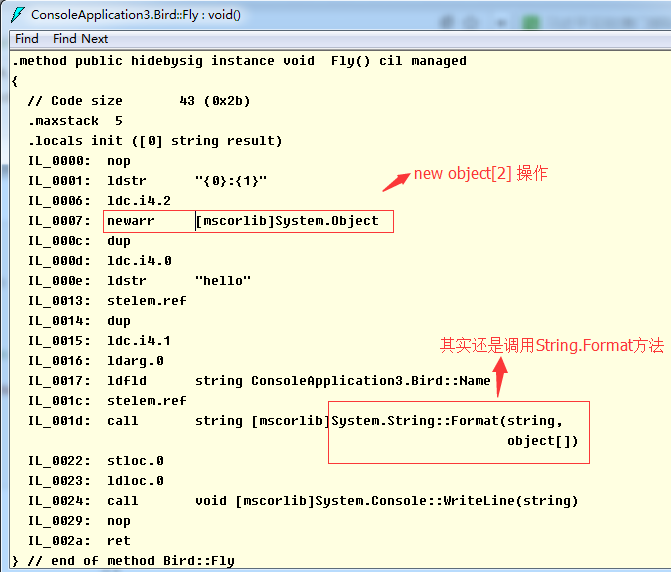Click the newarr System.Object instruction
This screenshot has width=671, height=572.
point(203,221)
